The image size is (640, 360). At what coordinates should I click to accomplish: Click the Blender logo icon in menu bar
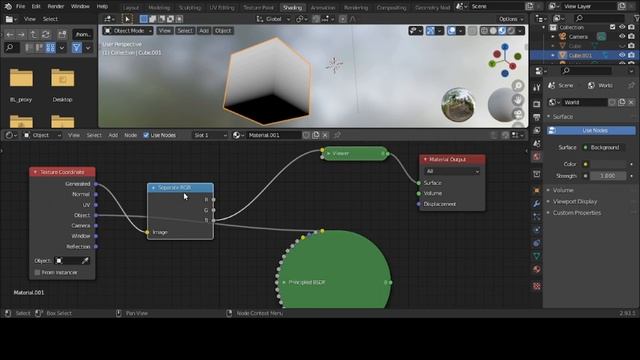(x=8, y=6)
